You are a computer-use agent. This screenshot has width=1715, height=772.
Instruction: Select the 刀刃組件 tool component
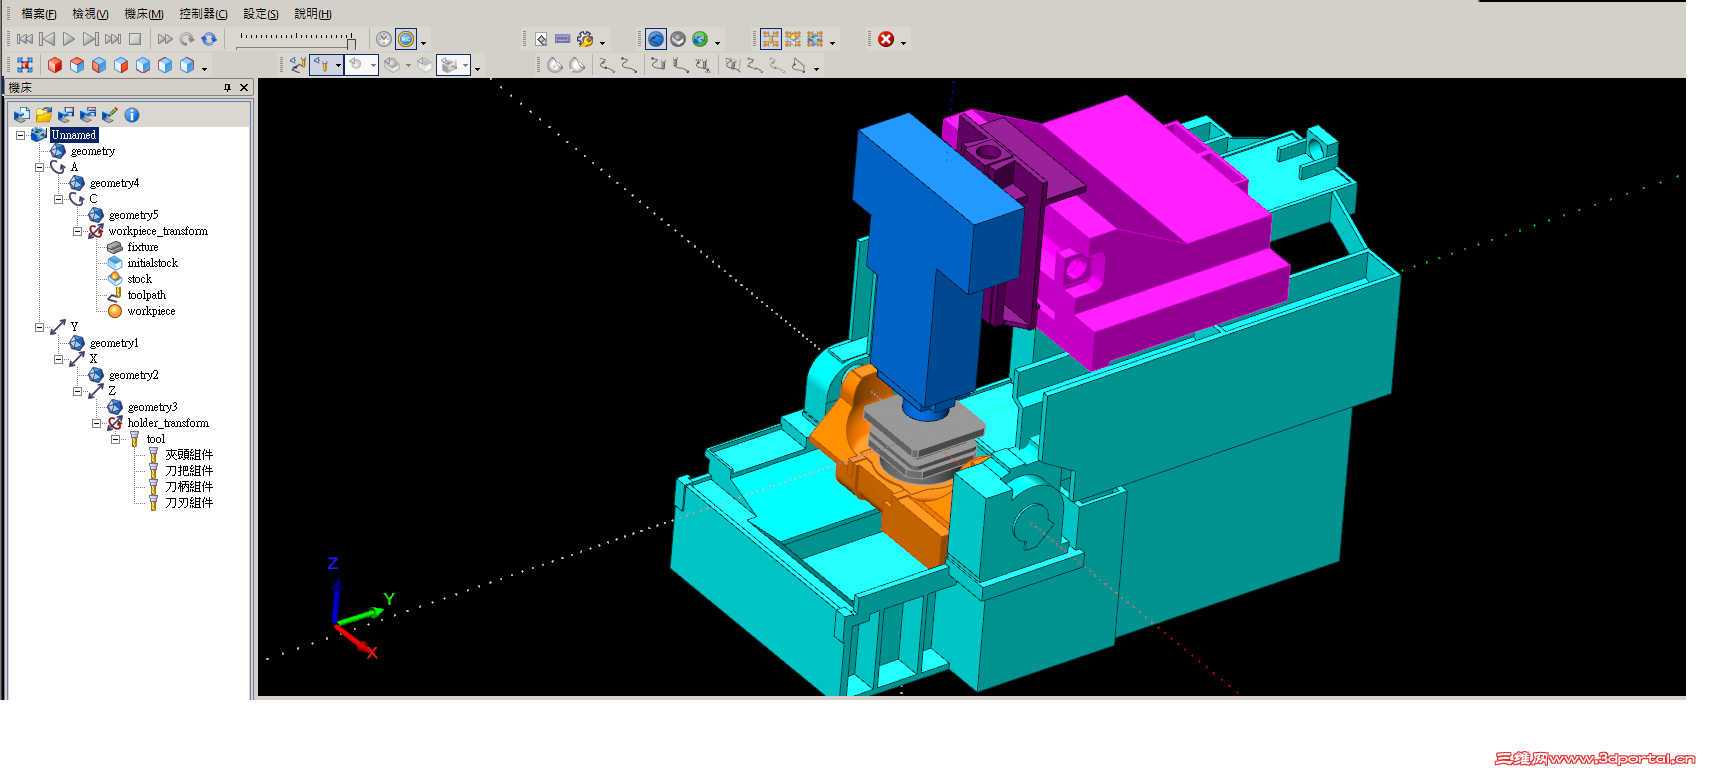click(189, 503)
